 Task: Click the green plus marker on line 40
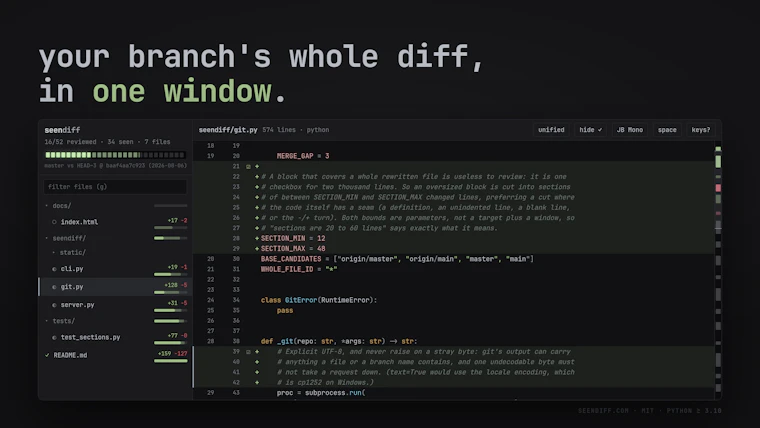tap(257, 362)
